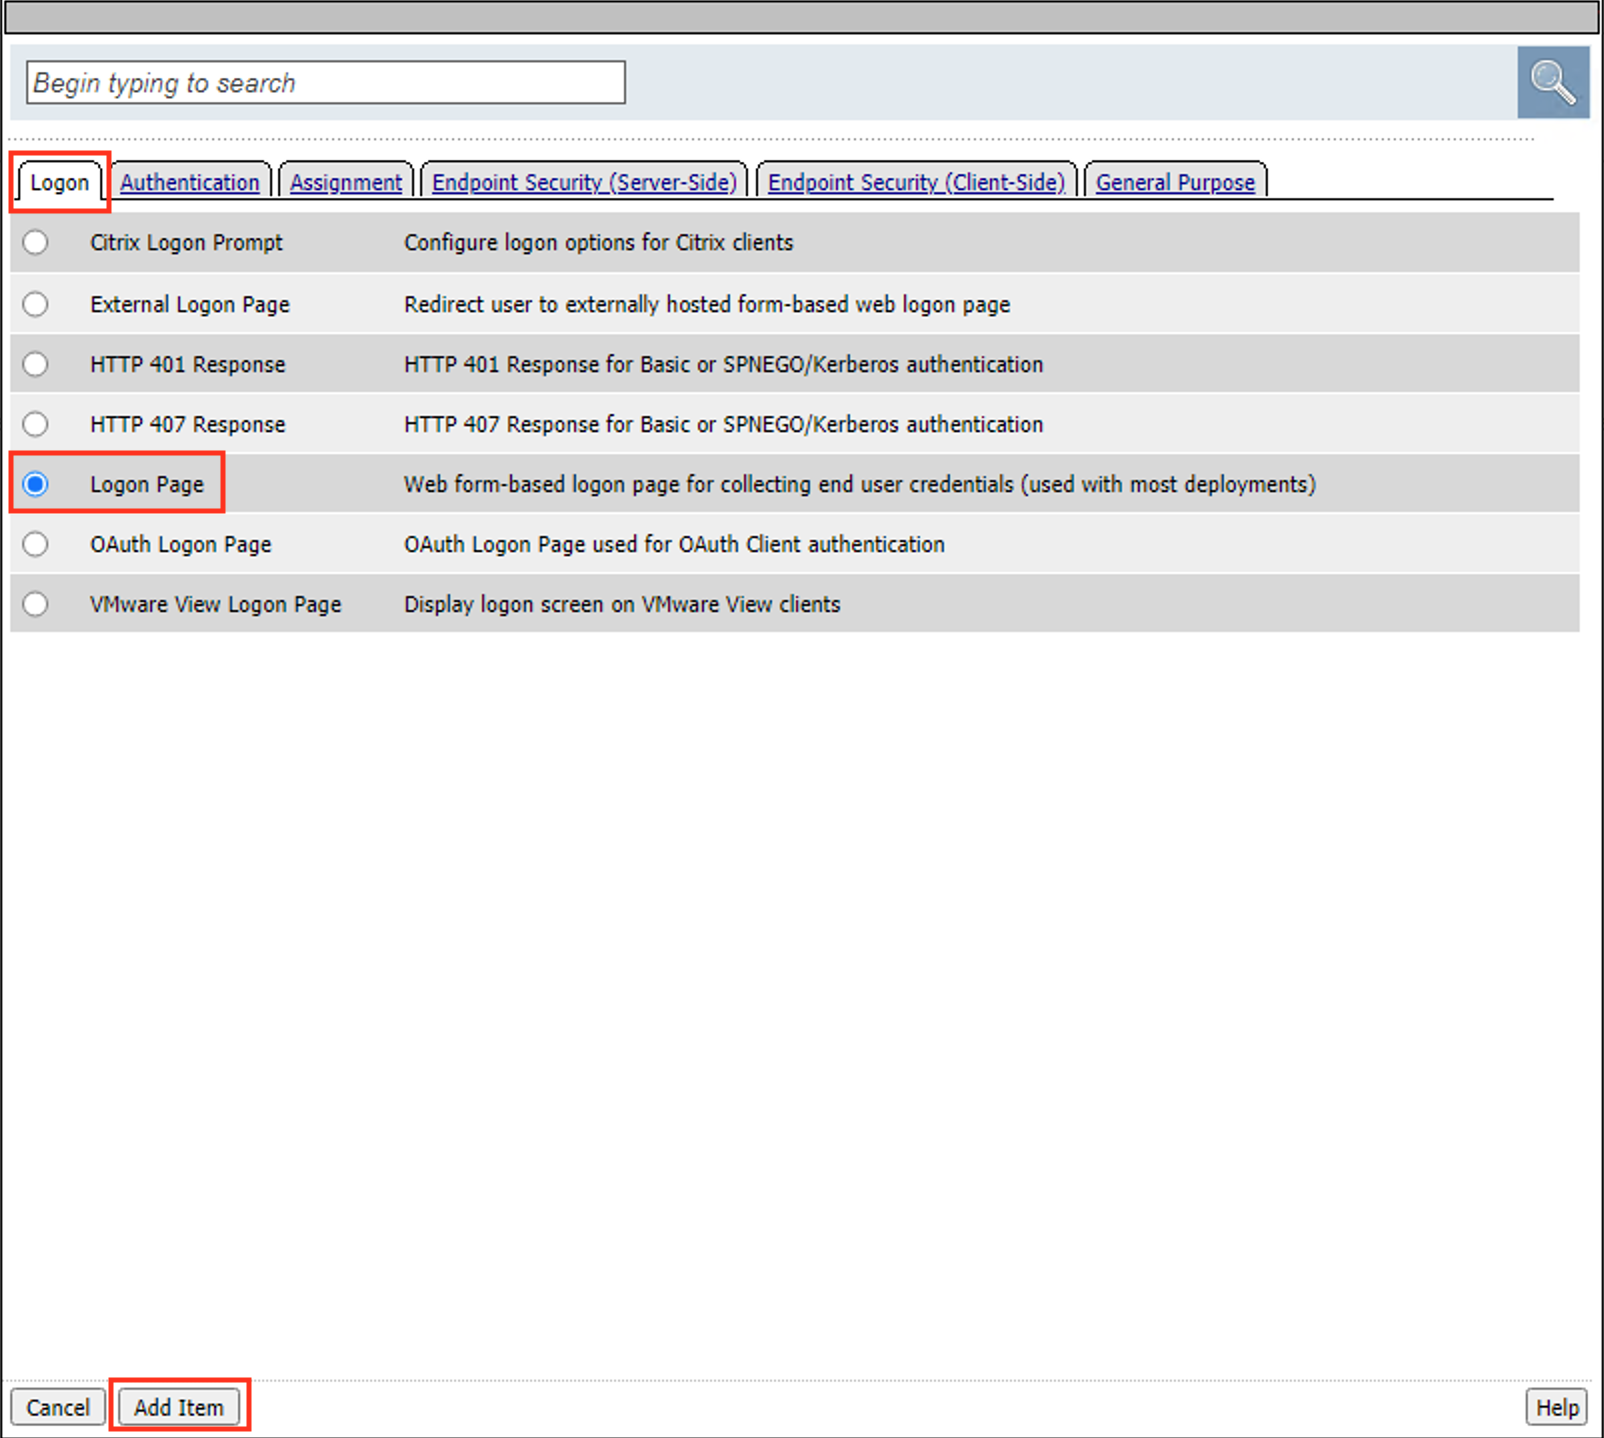Choose HTTP 407 Response radio button
Image resolution: width=1604 pixels, height=1438 pixels.
point(36,424)
